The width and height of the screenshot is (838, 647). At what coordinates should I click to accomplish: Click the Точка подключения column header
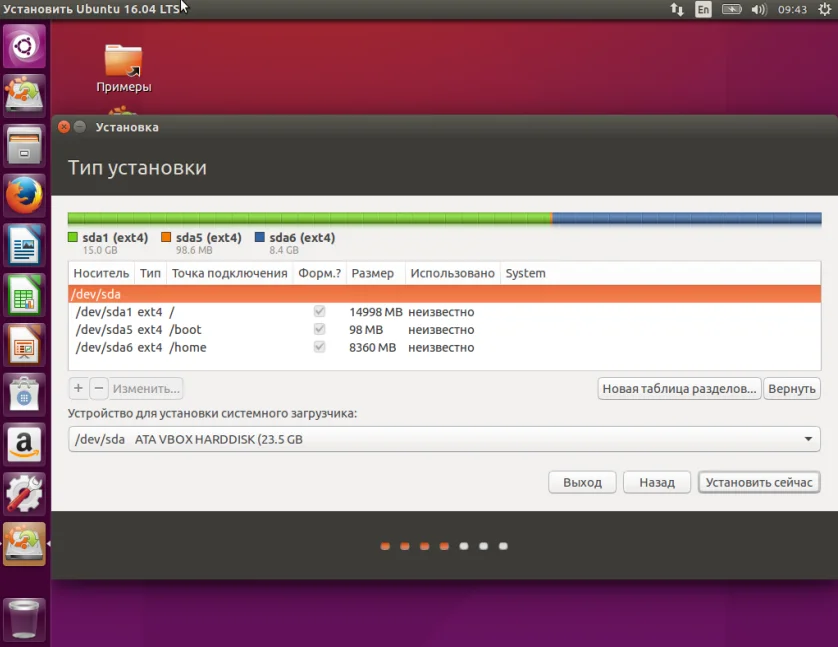tap(230, 273)
